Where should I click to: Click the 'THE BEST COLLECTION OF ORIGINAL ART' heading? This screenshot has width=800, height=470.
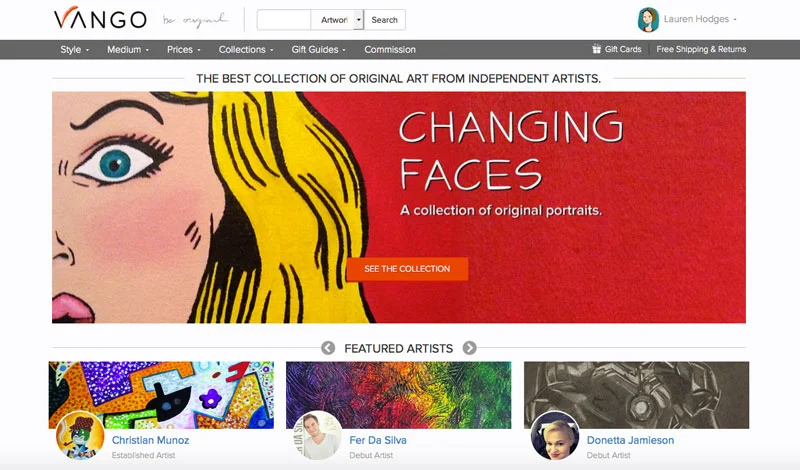pyautogui.click(x=398, y=79)
